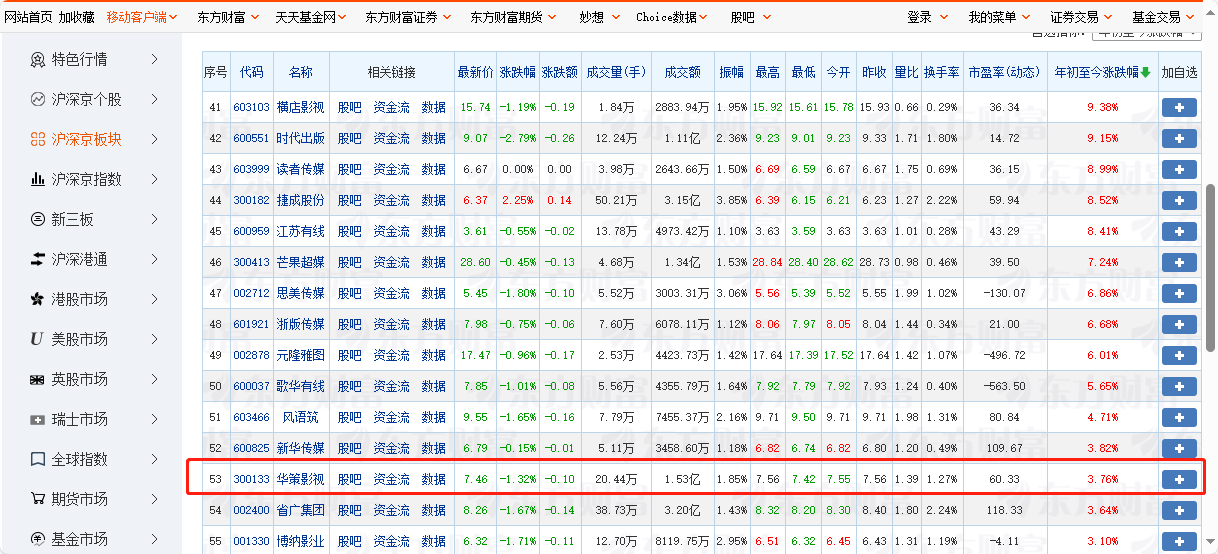1218x554 pixels.
Task: Click the 沪深京板块 grid icon
Action: tap(38, 139)
